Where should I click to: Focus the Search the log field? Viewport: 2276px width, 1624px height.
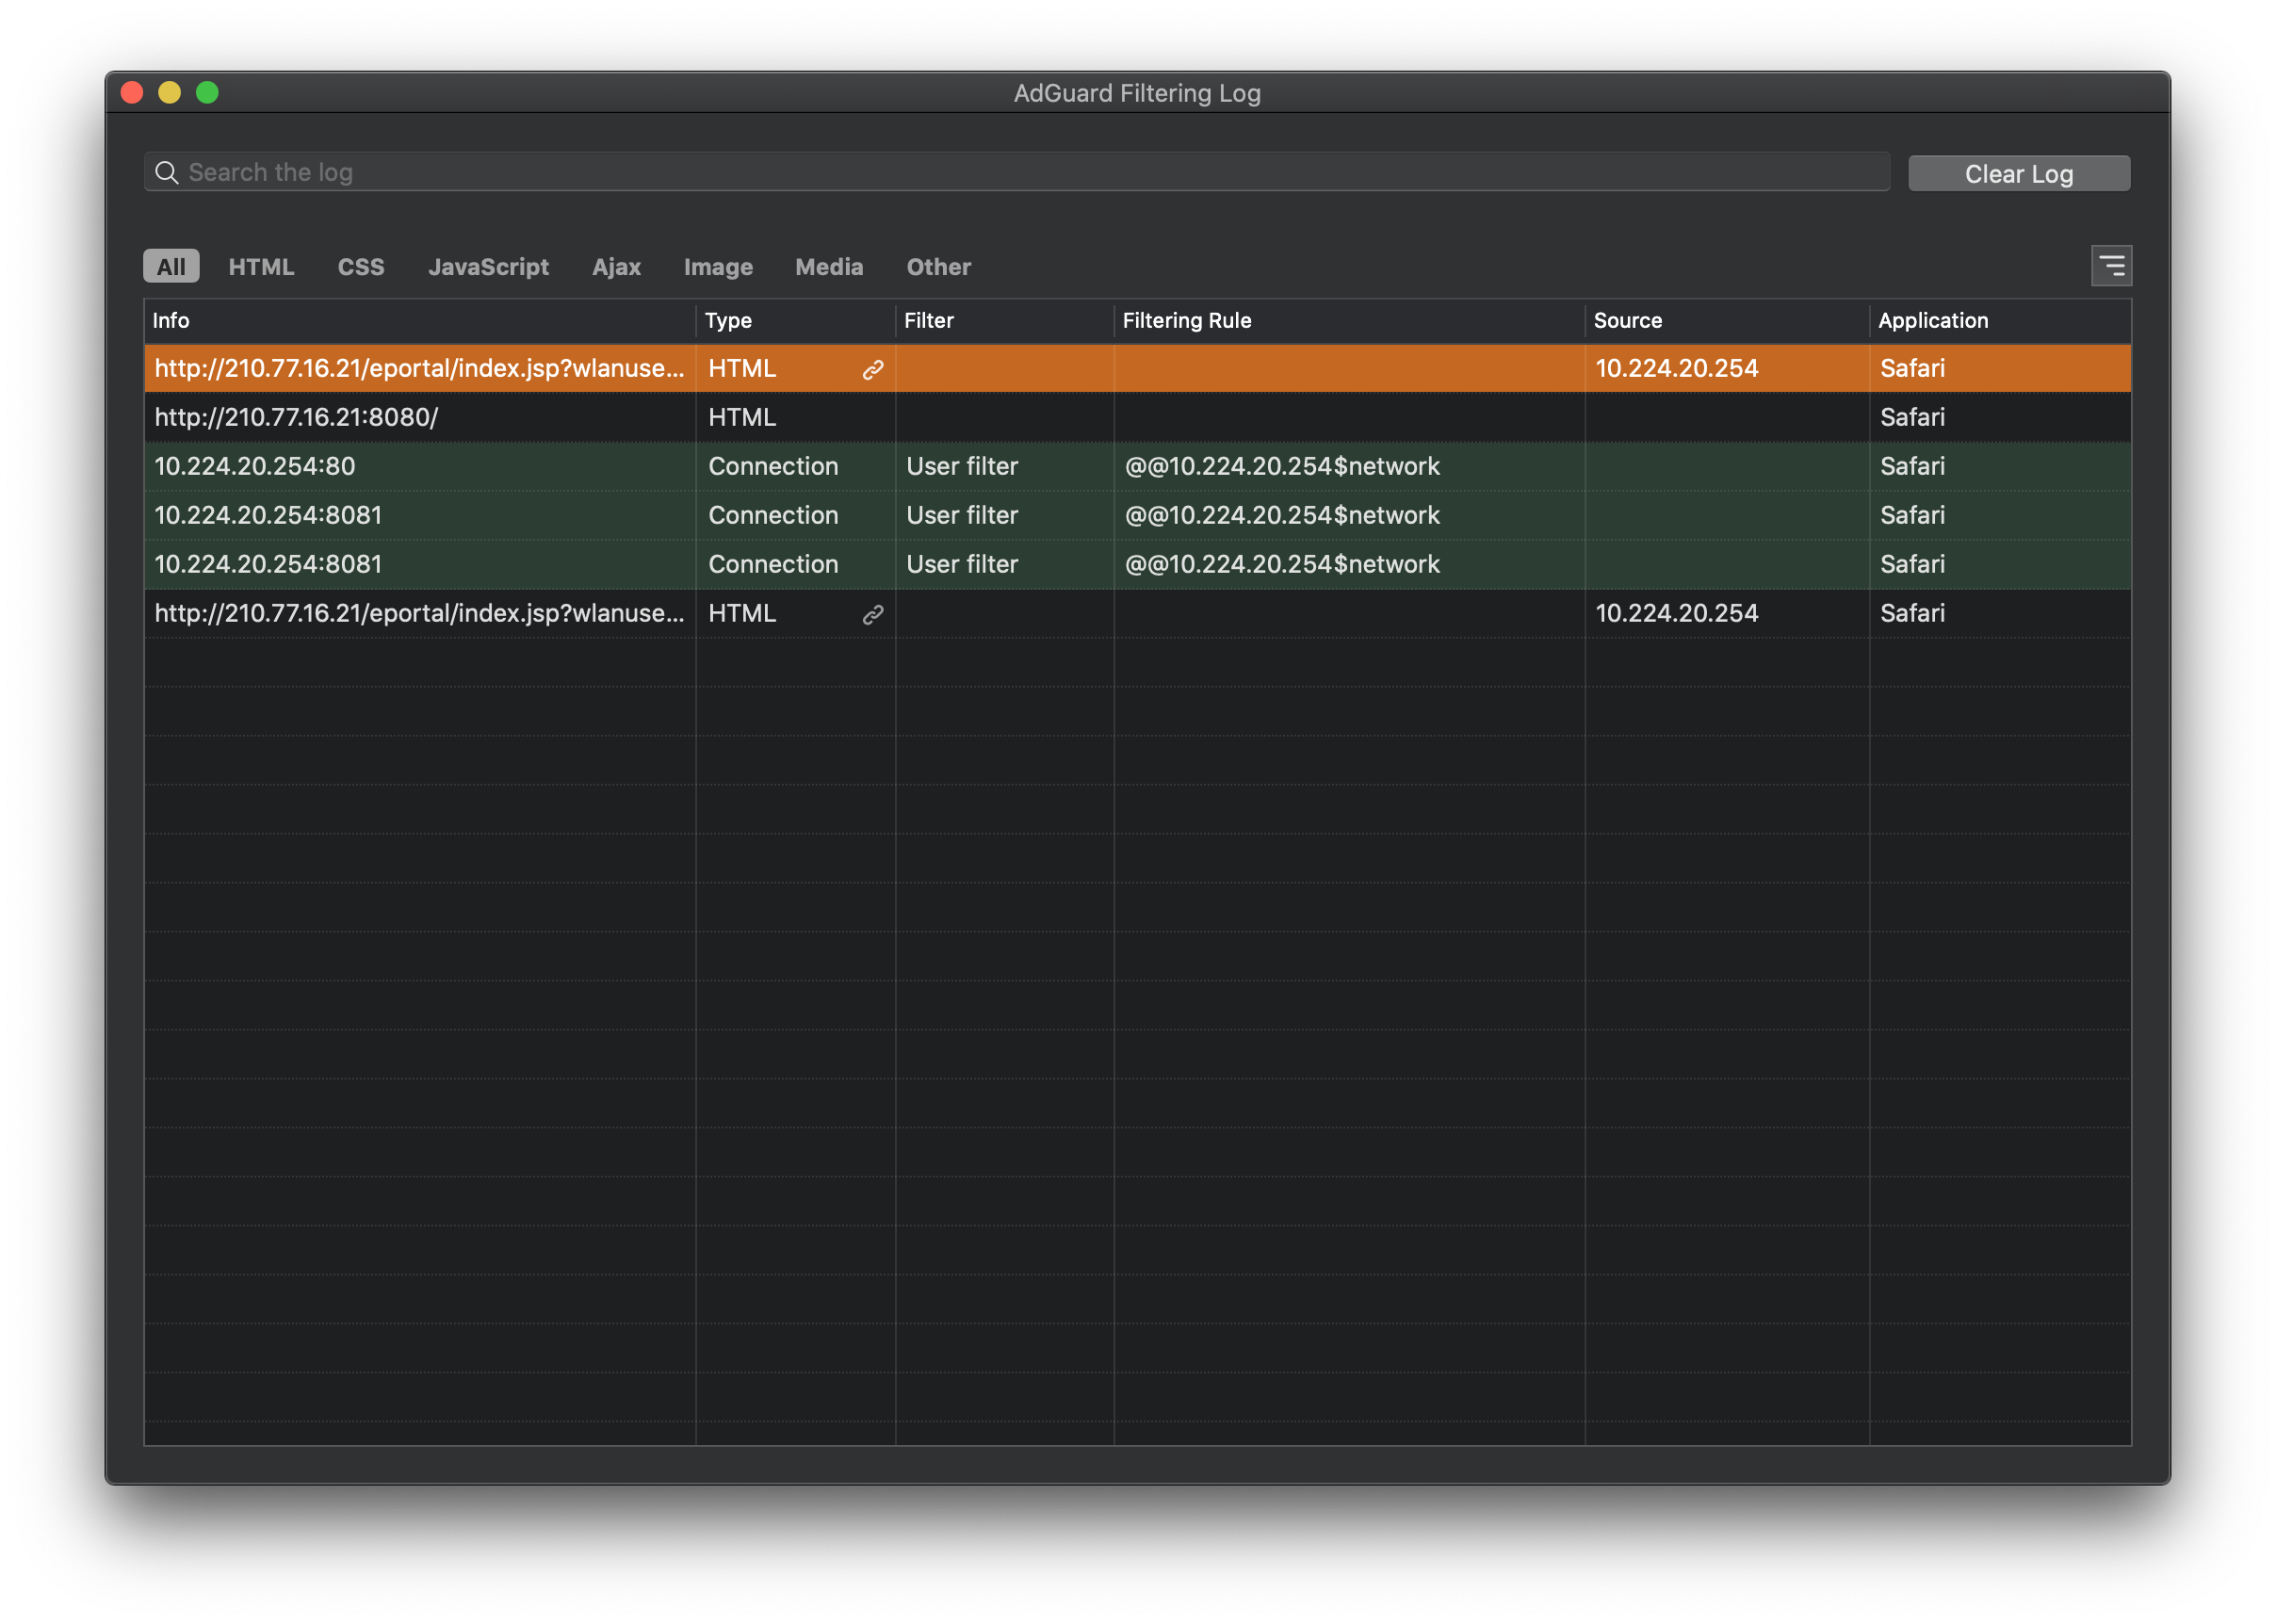(x=1020, y=173)
